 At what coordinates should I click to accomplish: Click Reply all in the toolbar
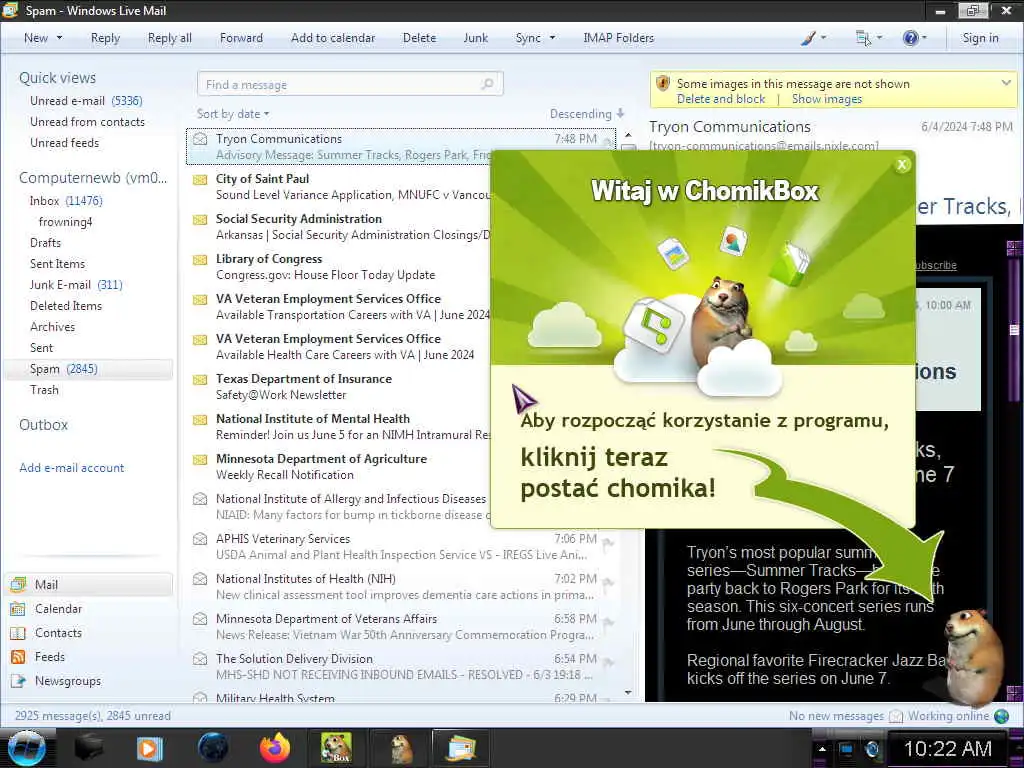(170, 38)
